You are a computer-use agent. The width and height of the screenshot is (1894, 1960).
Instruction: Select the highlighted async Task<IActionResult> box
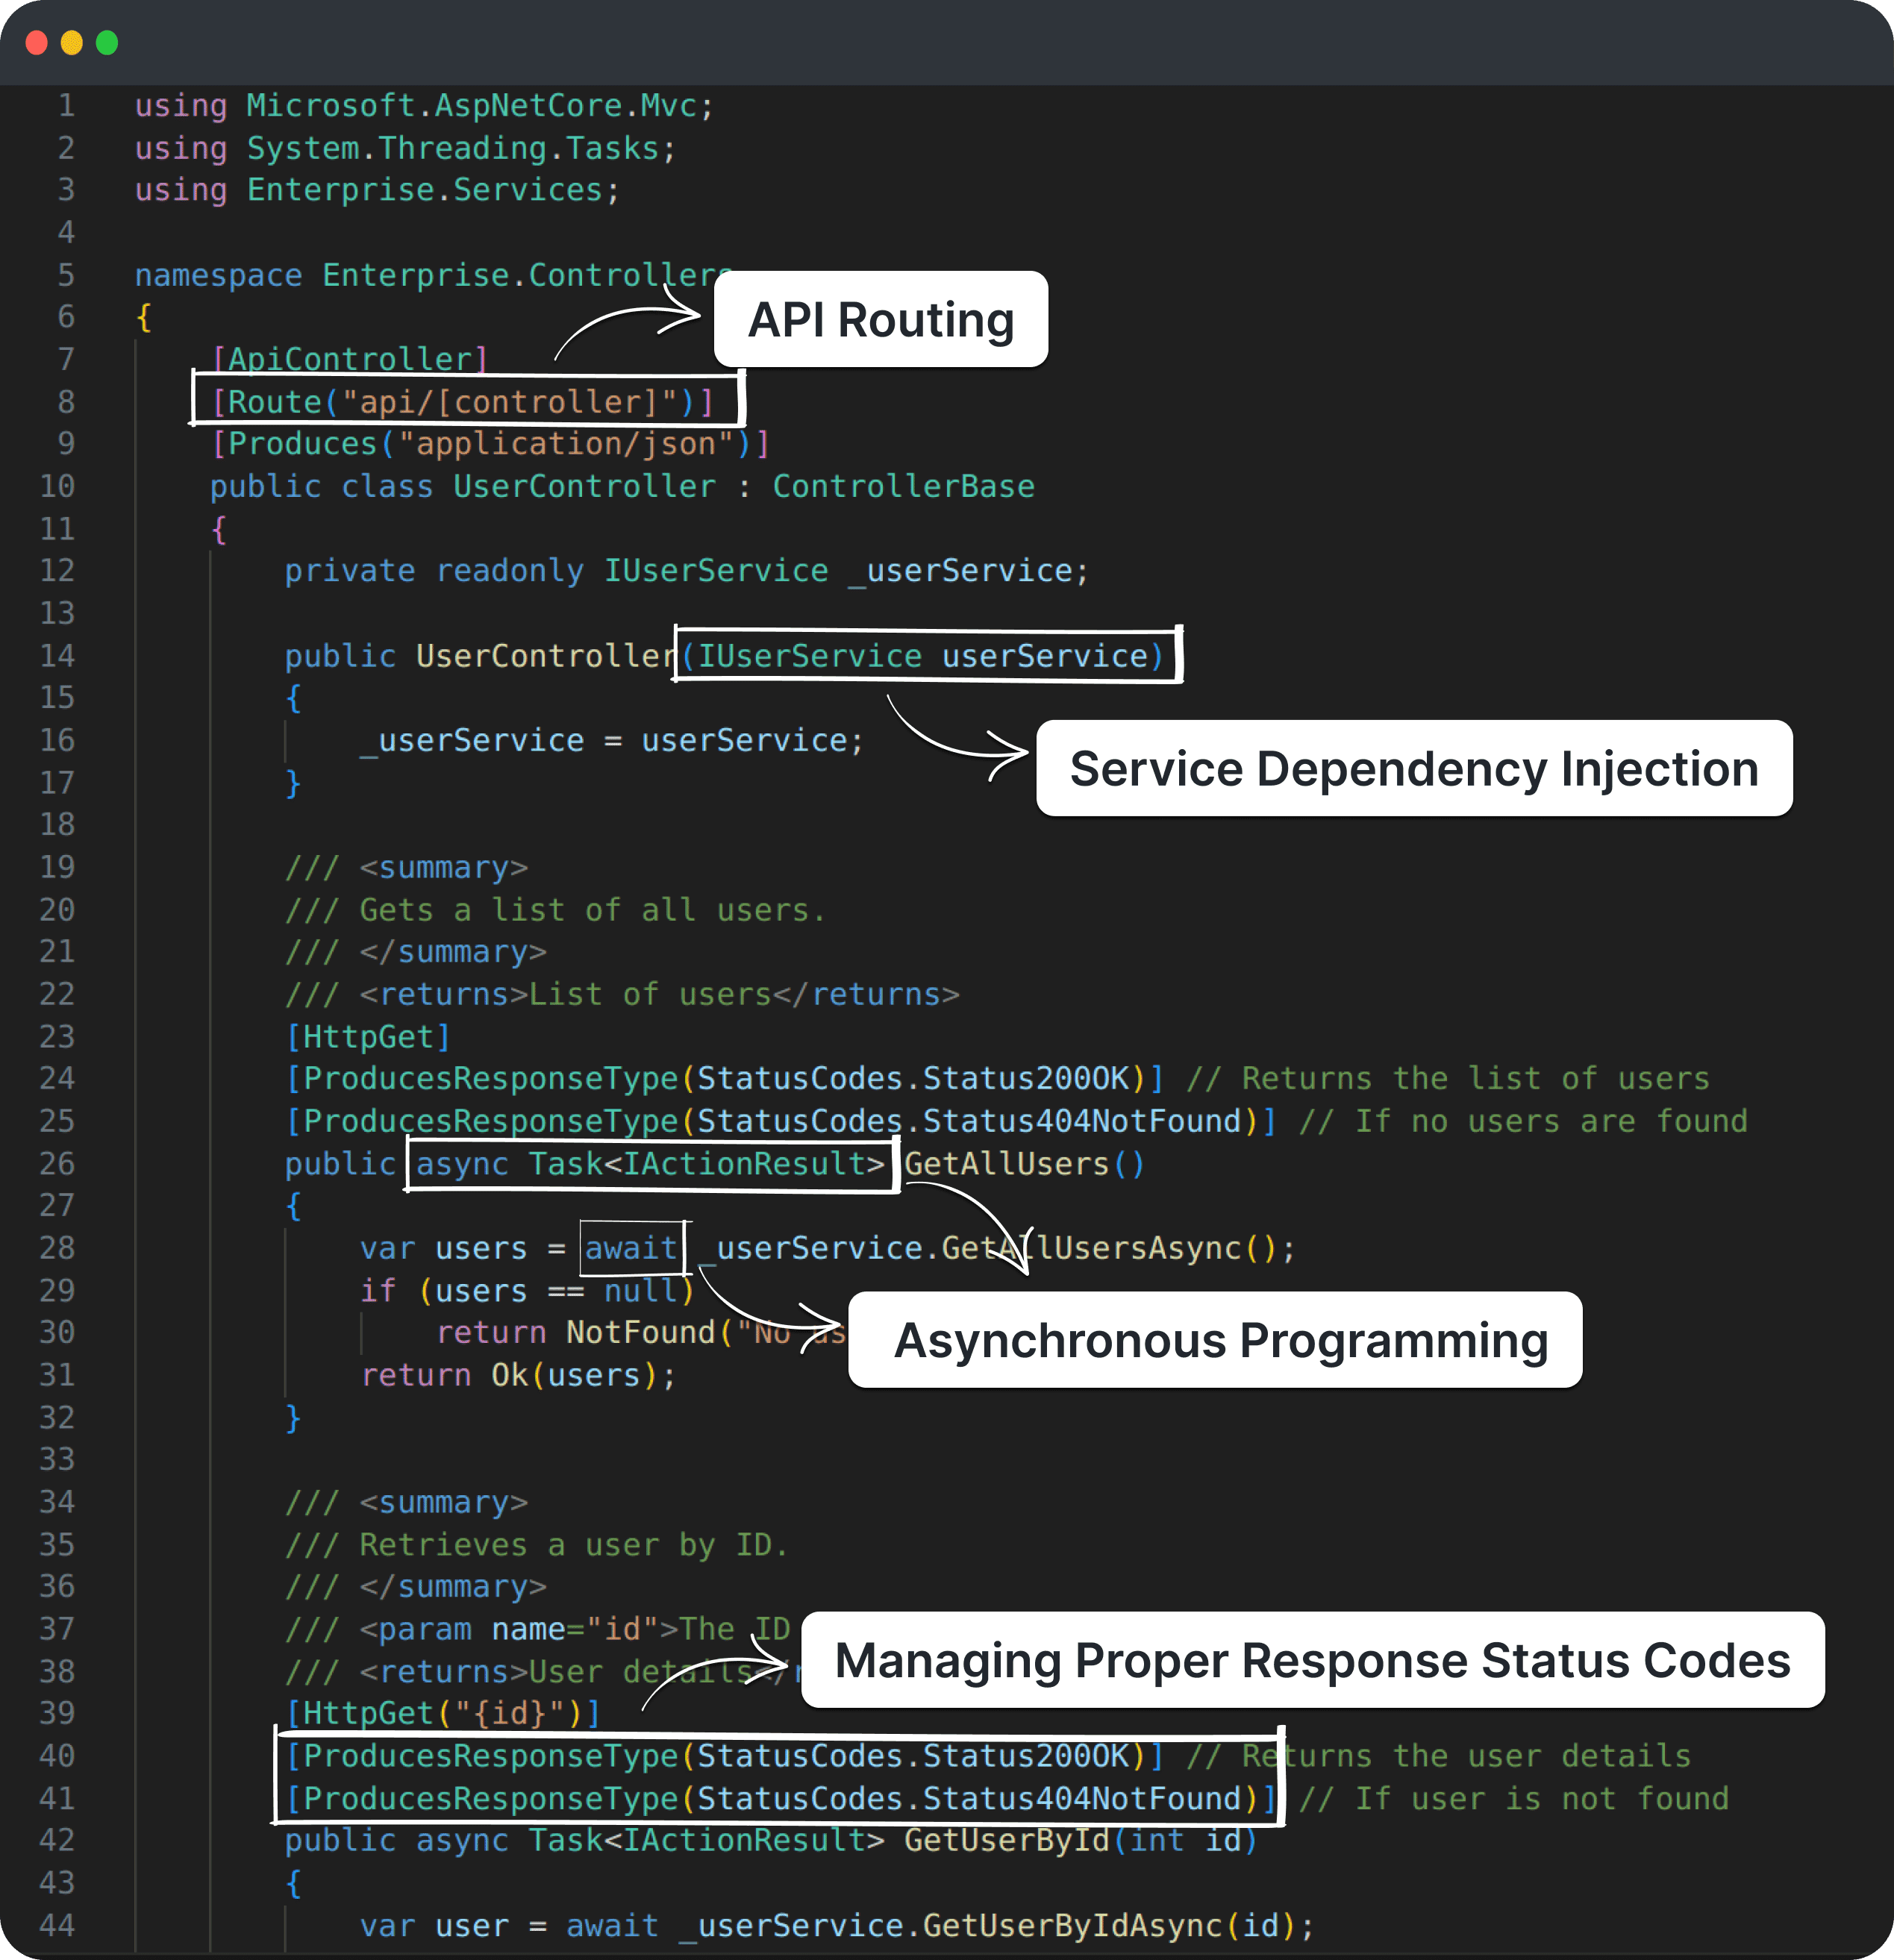pyautogui.click(x=650, y=1163)
